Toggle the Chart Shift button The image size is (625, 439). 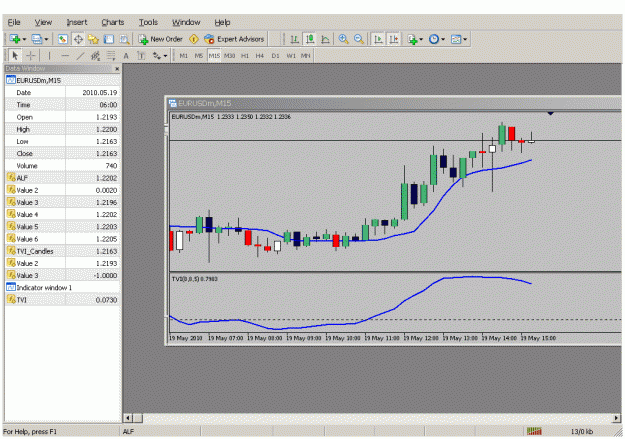coord(393,39)
